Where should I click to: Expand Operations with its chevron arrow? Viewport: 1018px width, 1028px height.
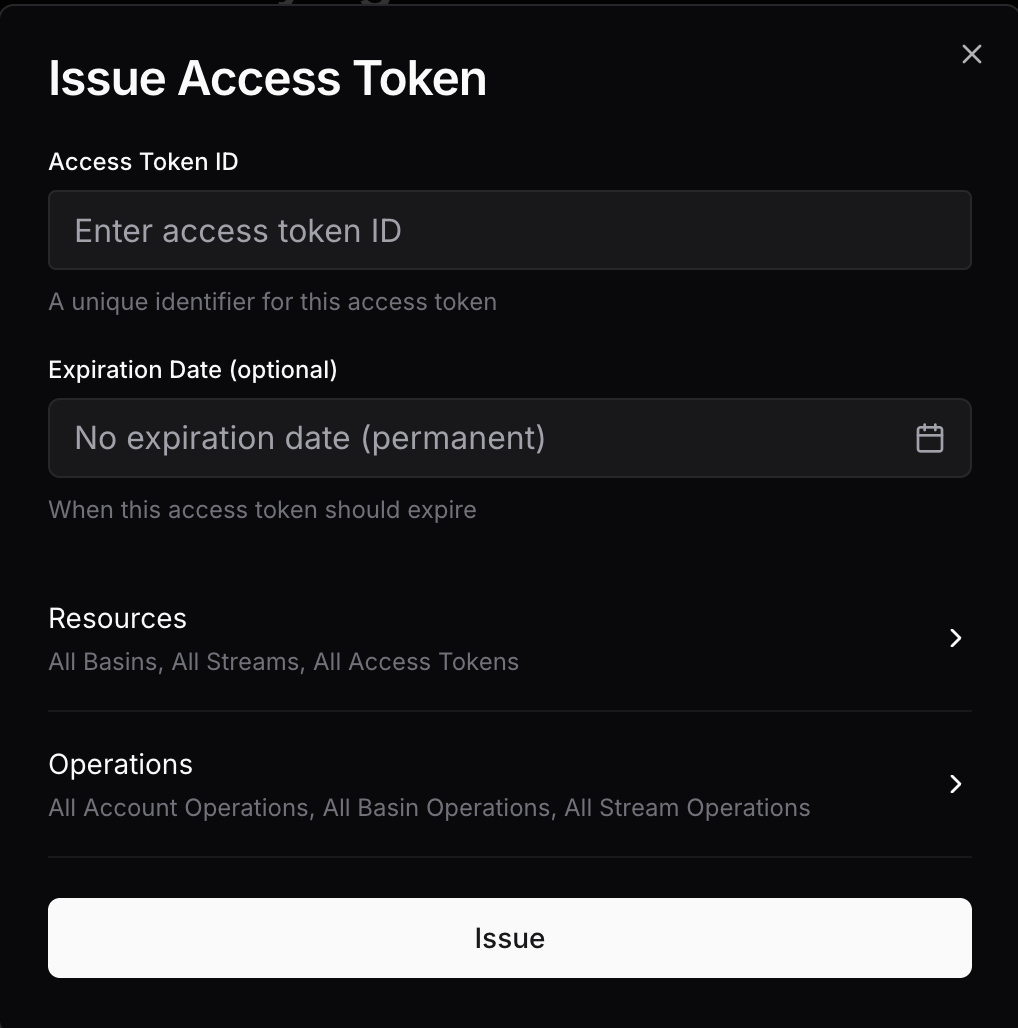[x=955, y=784]
